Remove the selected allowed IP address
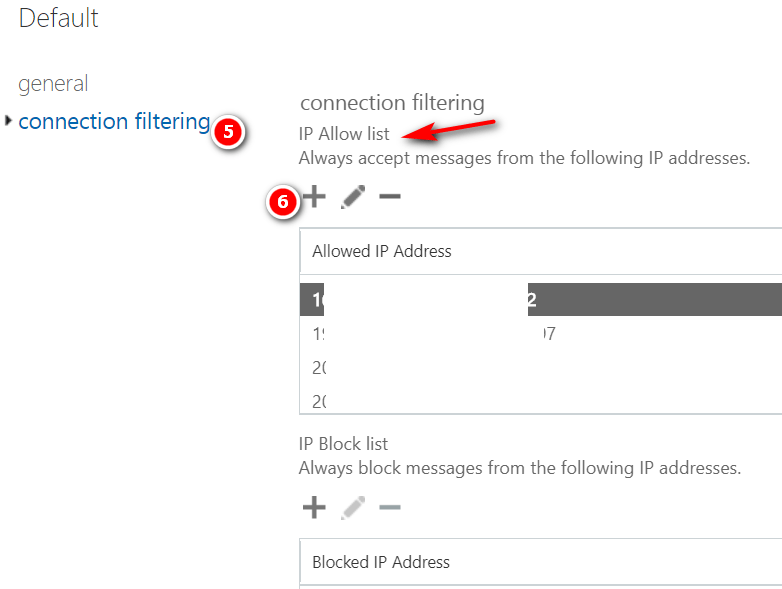This screenshot has height=589, width=782. tap(390, 197)
